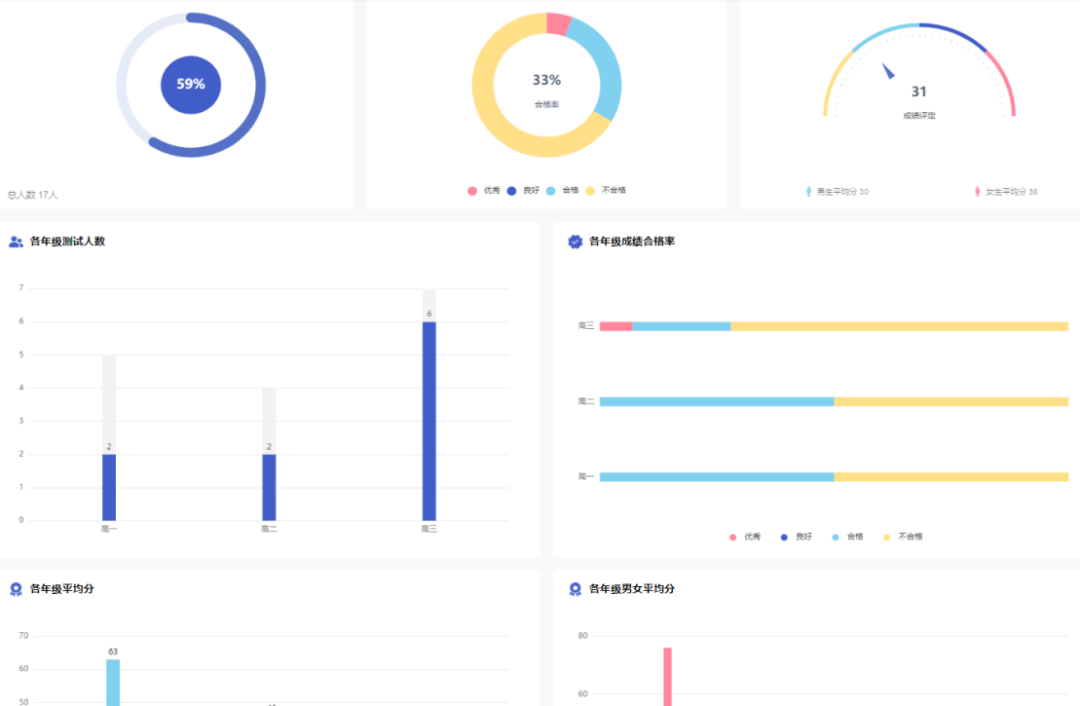Viewport: 1080px width, 706px height.
Task: Click the 高二 x-axis label in 各年级测试人数
Action: [269, 529]
